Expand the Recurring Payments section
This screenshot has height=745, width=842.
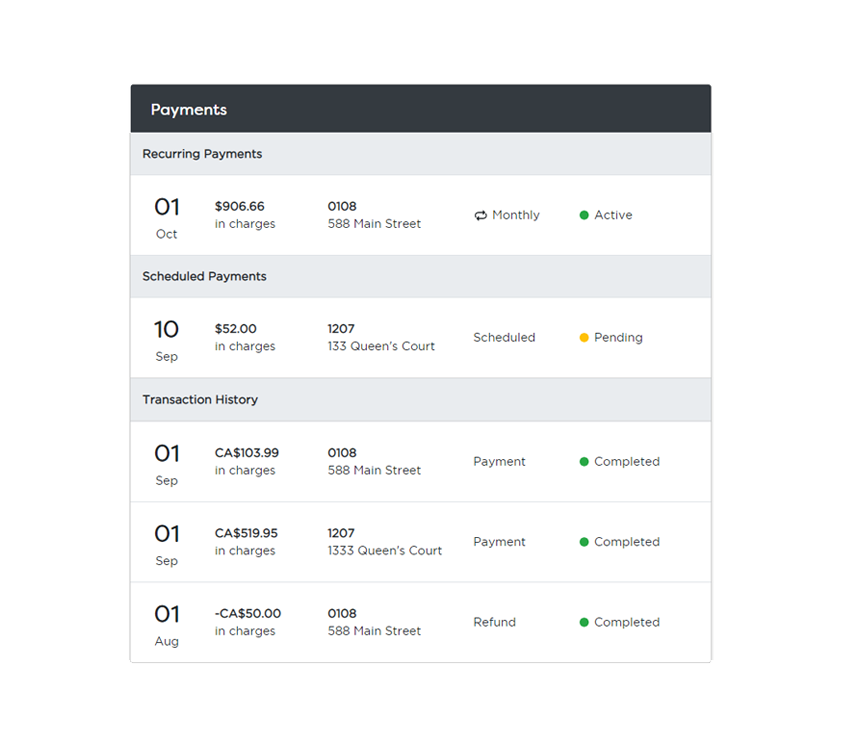click(201, 154)
